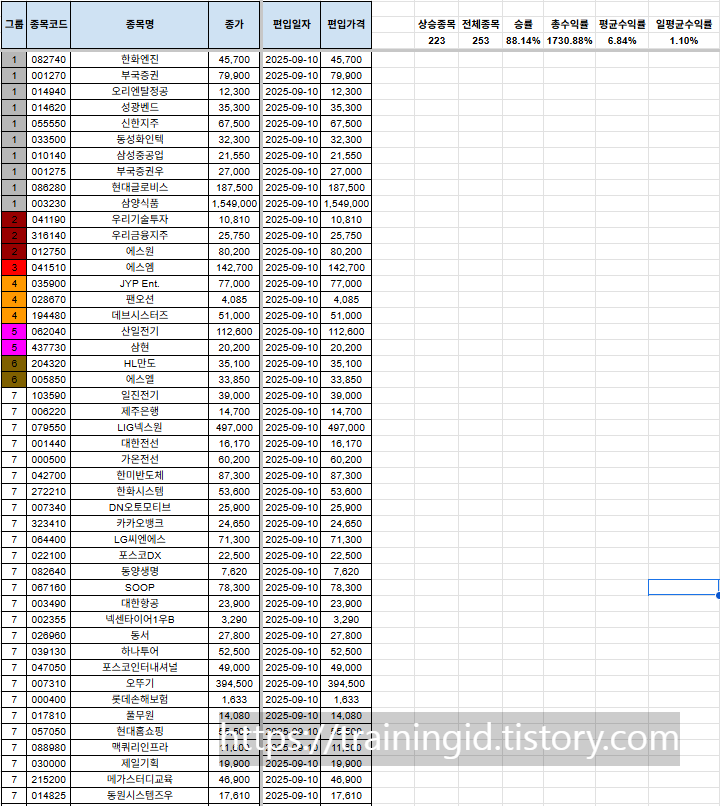Click the stock name 카카오뱅크
This screenshot has width=720, height=806.
coord(139,523)
